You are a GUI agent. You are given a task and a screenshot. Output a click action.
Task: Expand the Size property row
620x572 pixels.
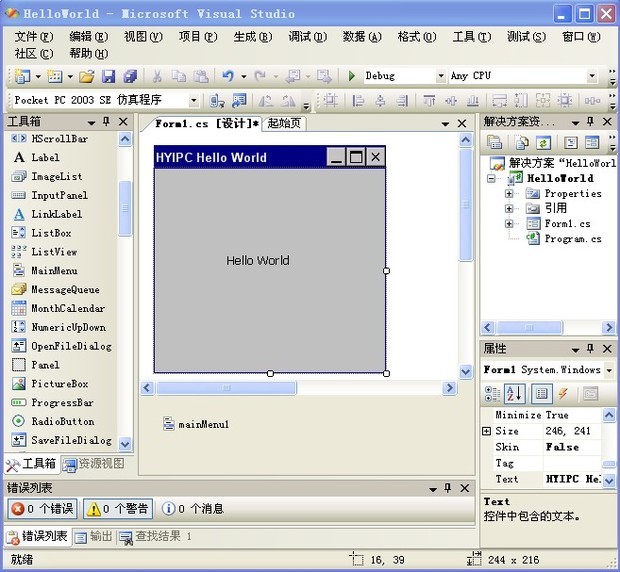pos(487,431)
